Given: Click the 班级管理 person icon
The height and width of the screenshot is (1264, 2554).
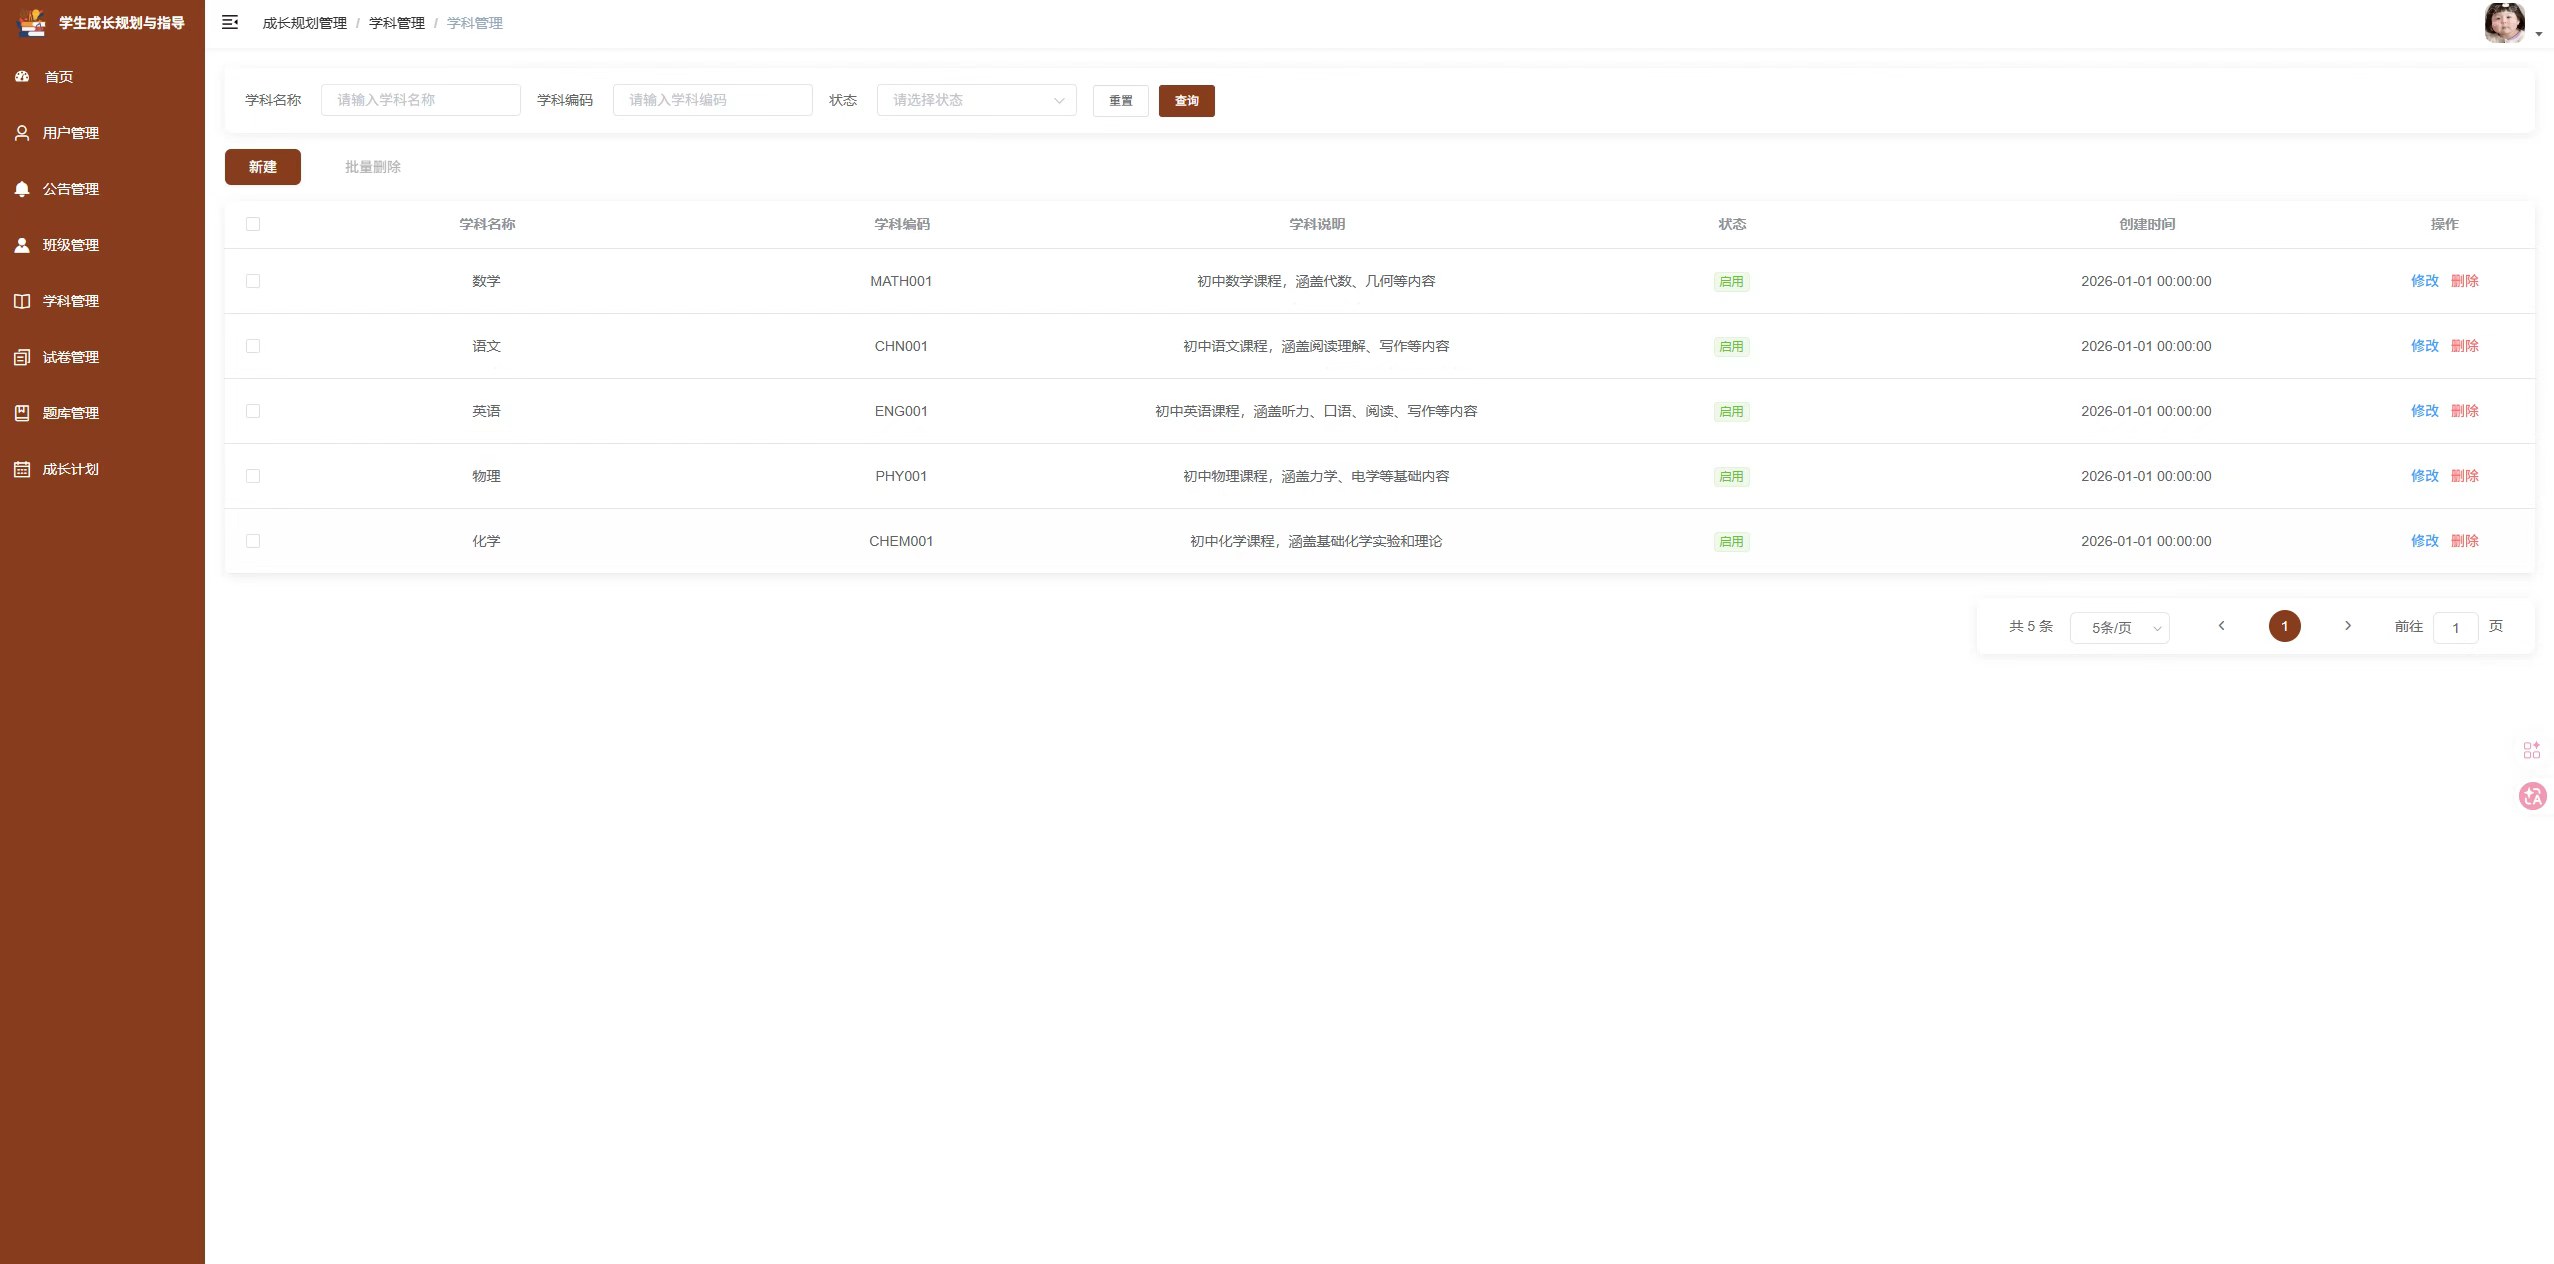Looking at the screenshot, I should point(22,244).
